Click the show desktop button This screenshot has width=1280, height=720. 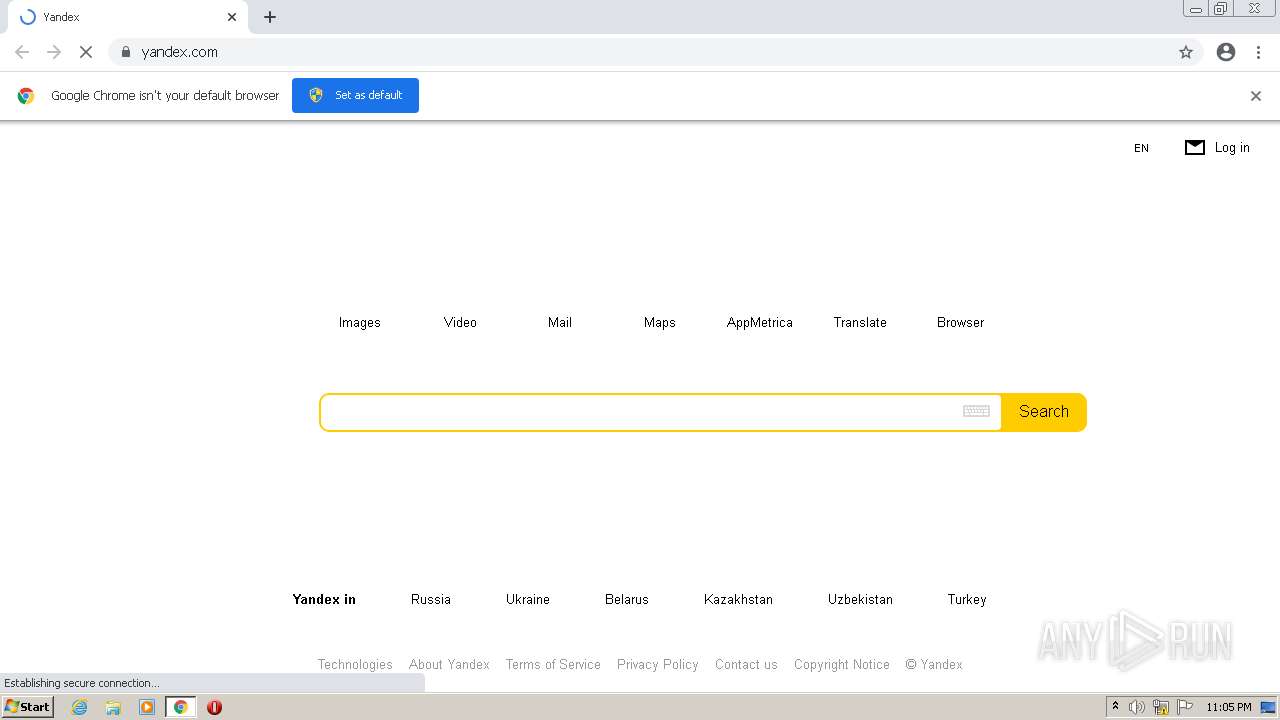[1268, 707]
